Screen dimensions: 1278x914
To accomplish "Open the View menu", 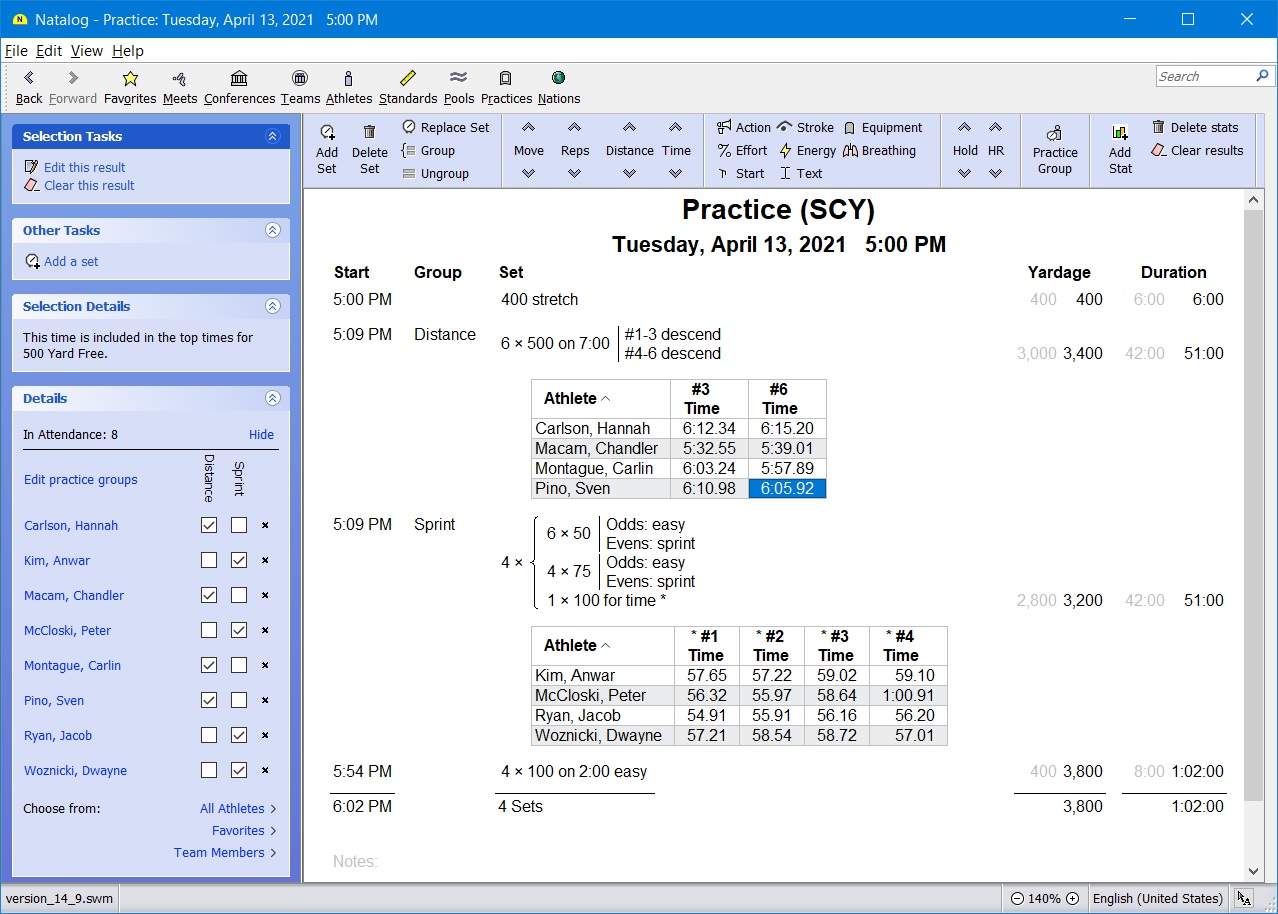I will tap(86, 51).
